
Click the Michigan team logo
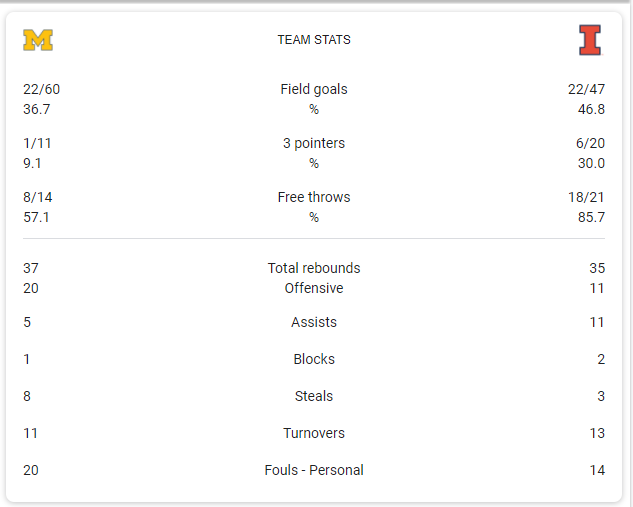pos(38,40)
